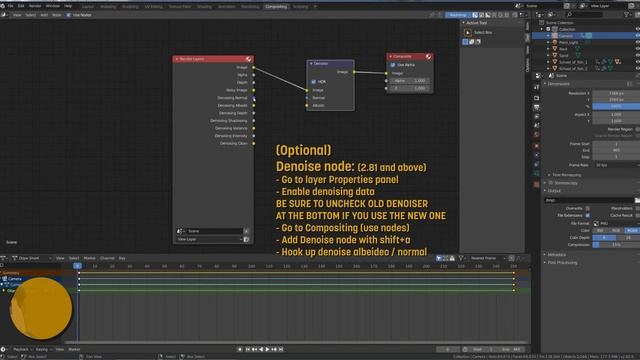
Task: Select Camera in the outliner
Action: tap(566, 36)
